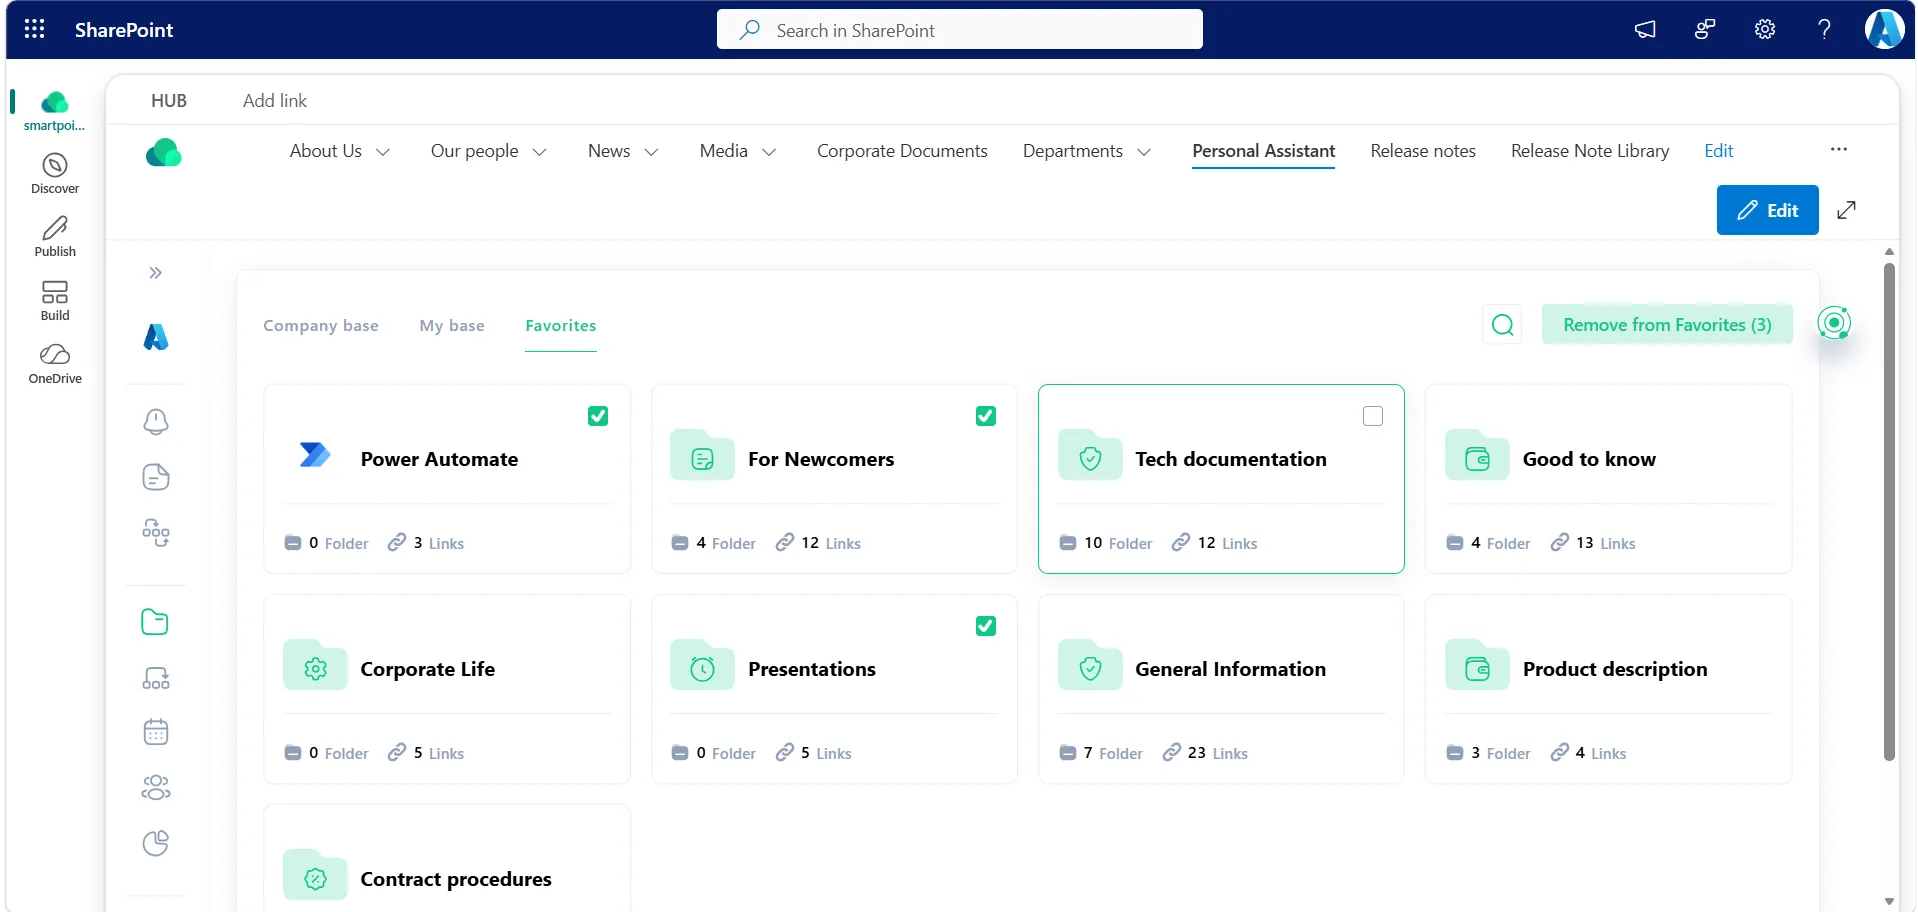This screenshot has width=1918, height=912.
Task: Open Release Note Library in navigation
Action: click(1590, 151)
